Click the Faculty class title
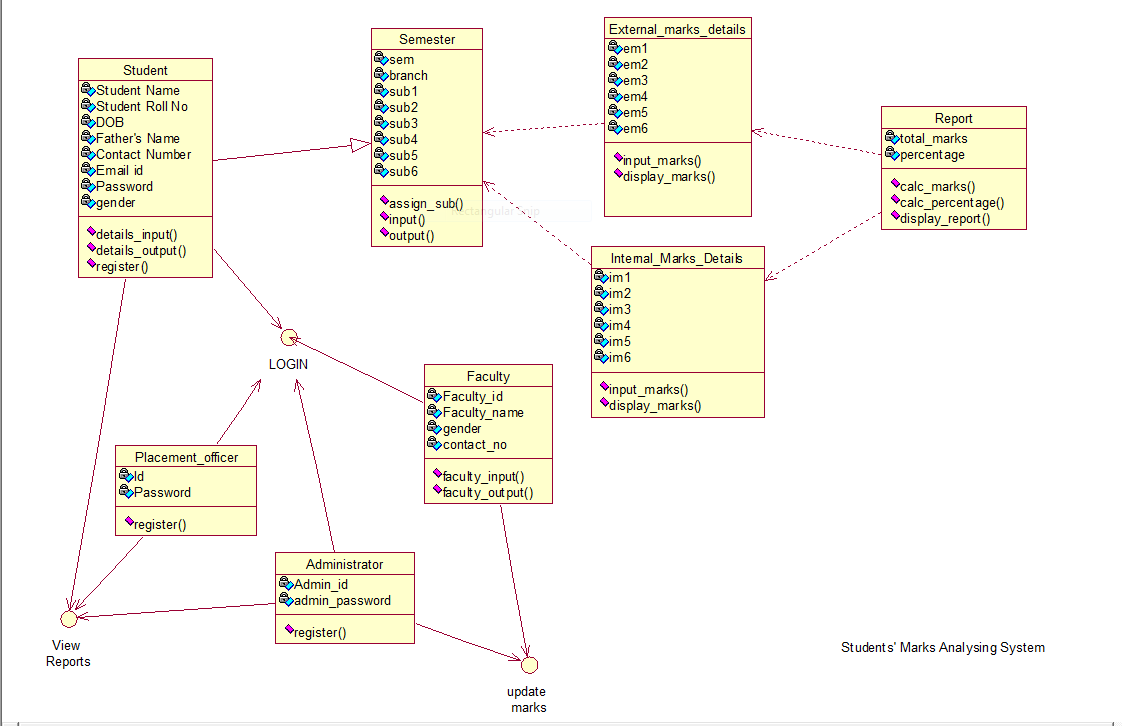The width and height of the screenshot is (1122, 726). point(488,376)
